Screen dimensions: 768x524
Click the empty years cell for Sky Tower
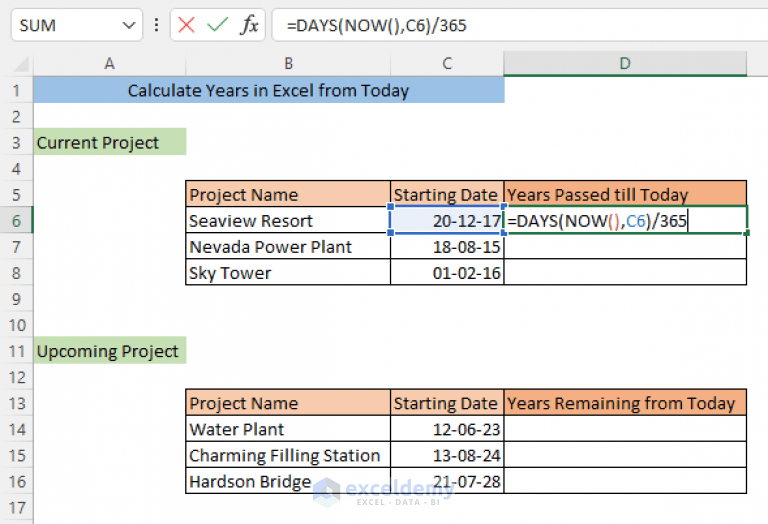click(625, 273)
